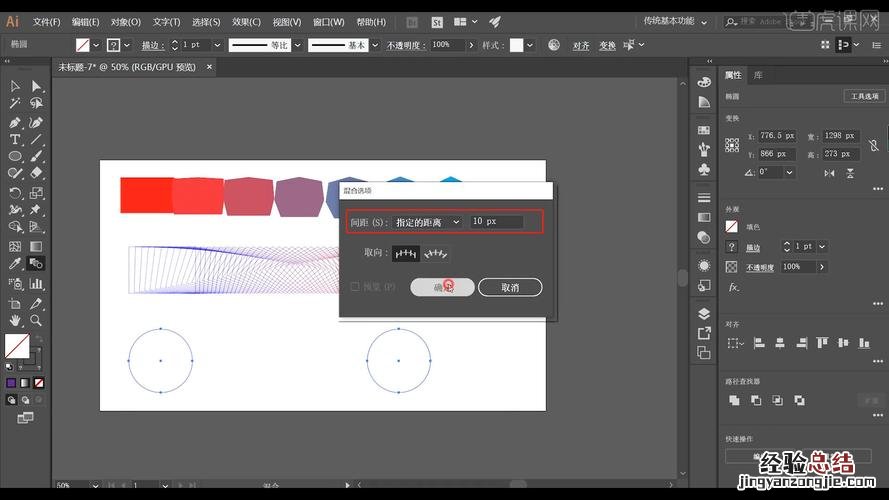
Task: Select the Magic Wand tool
Action: click(15, 103)
